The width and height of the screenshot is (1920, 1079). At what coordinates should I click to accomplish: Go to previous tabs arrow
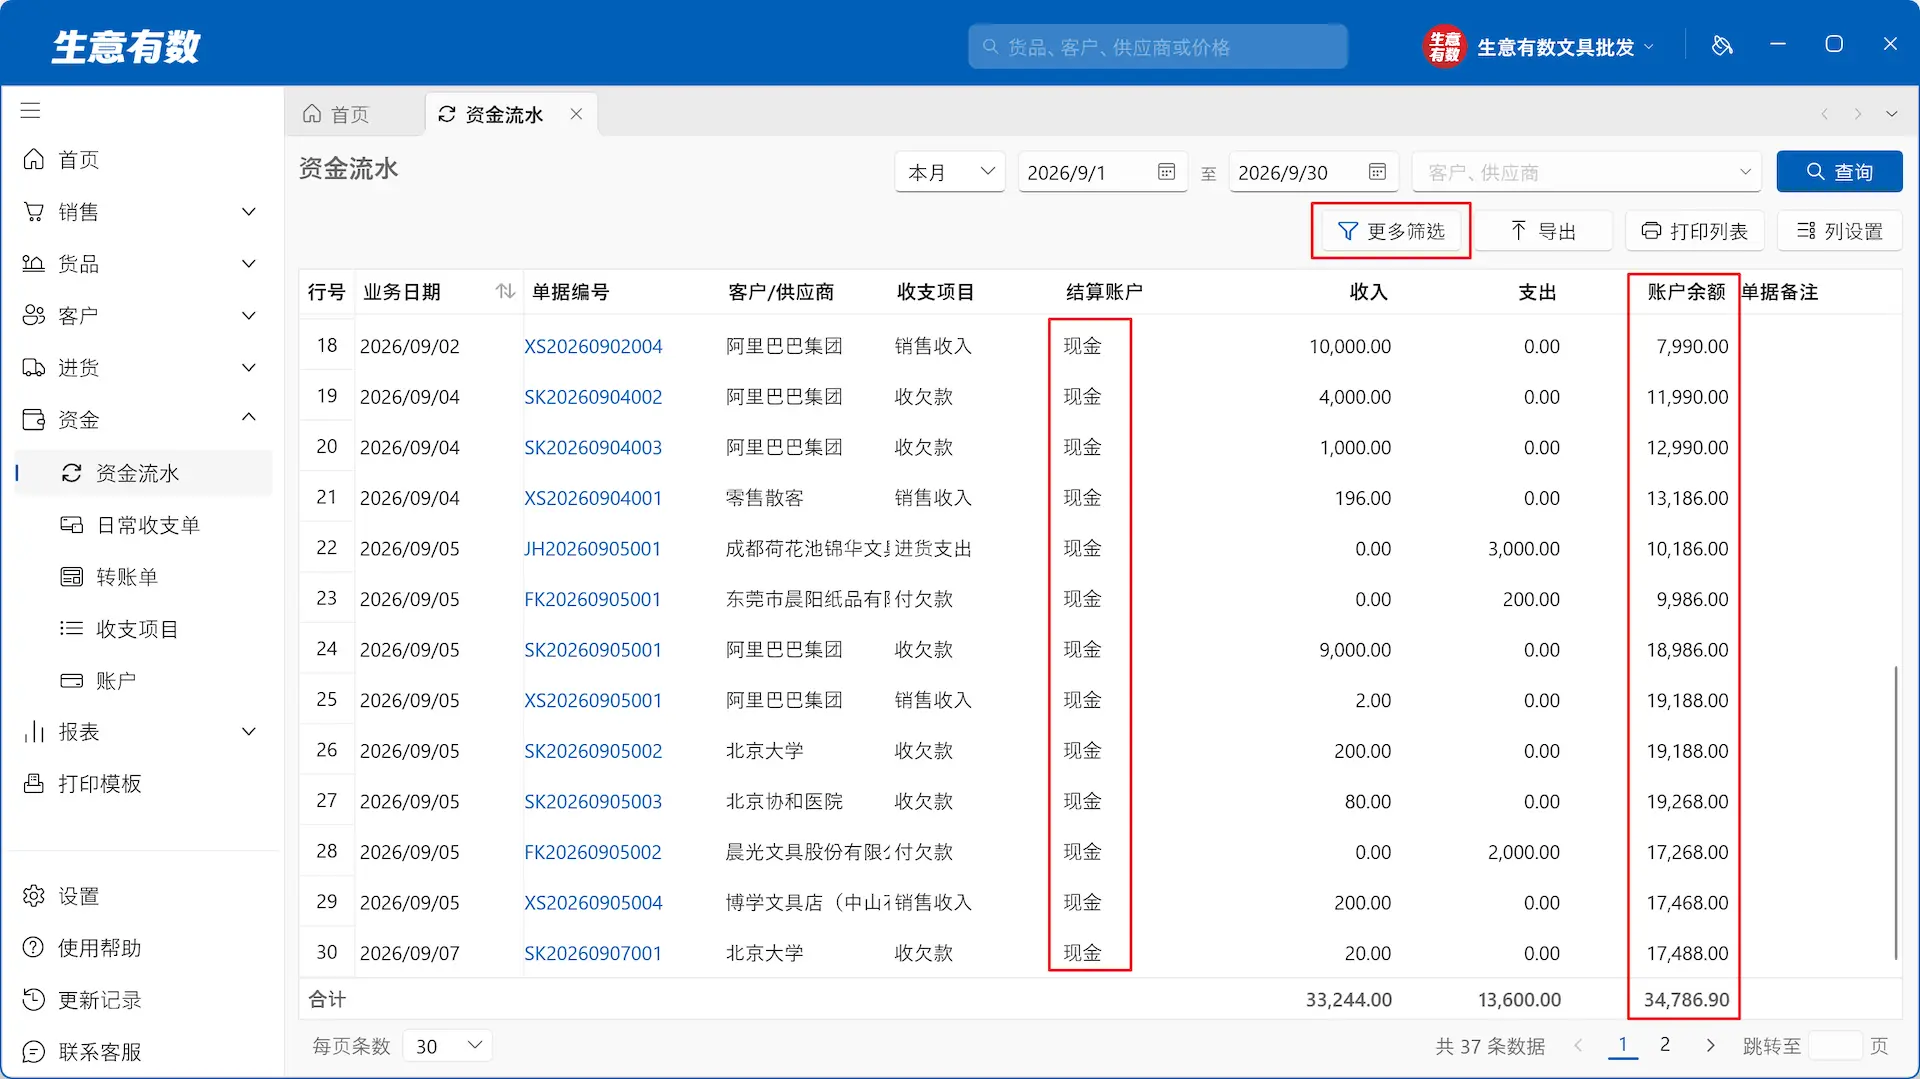tap(1825, 114)
